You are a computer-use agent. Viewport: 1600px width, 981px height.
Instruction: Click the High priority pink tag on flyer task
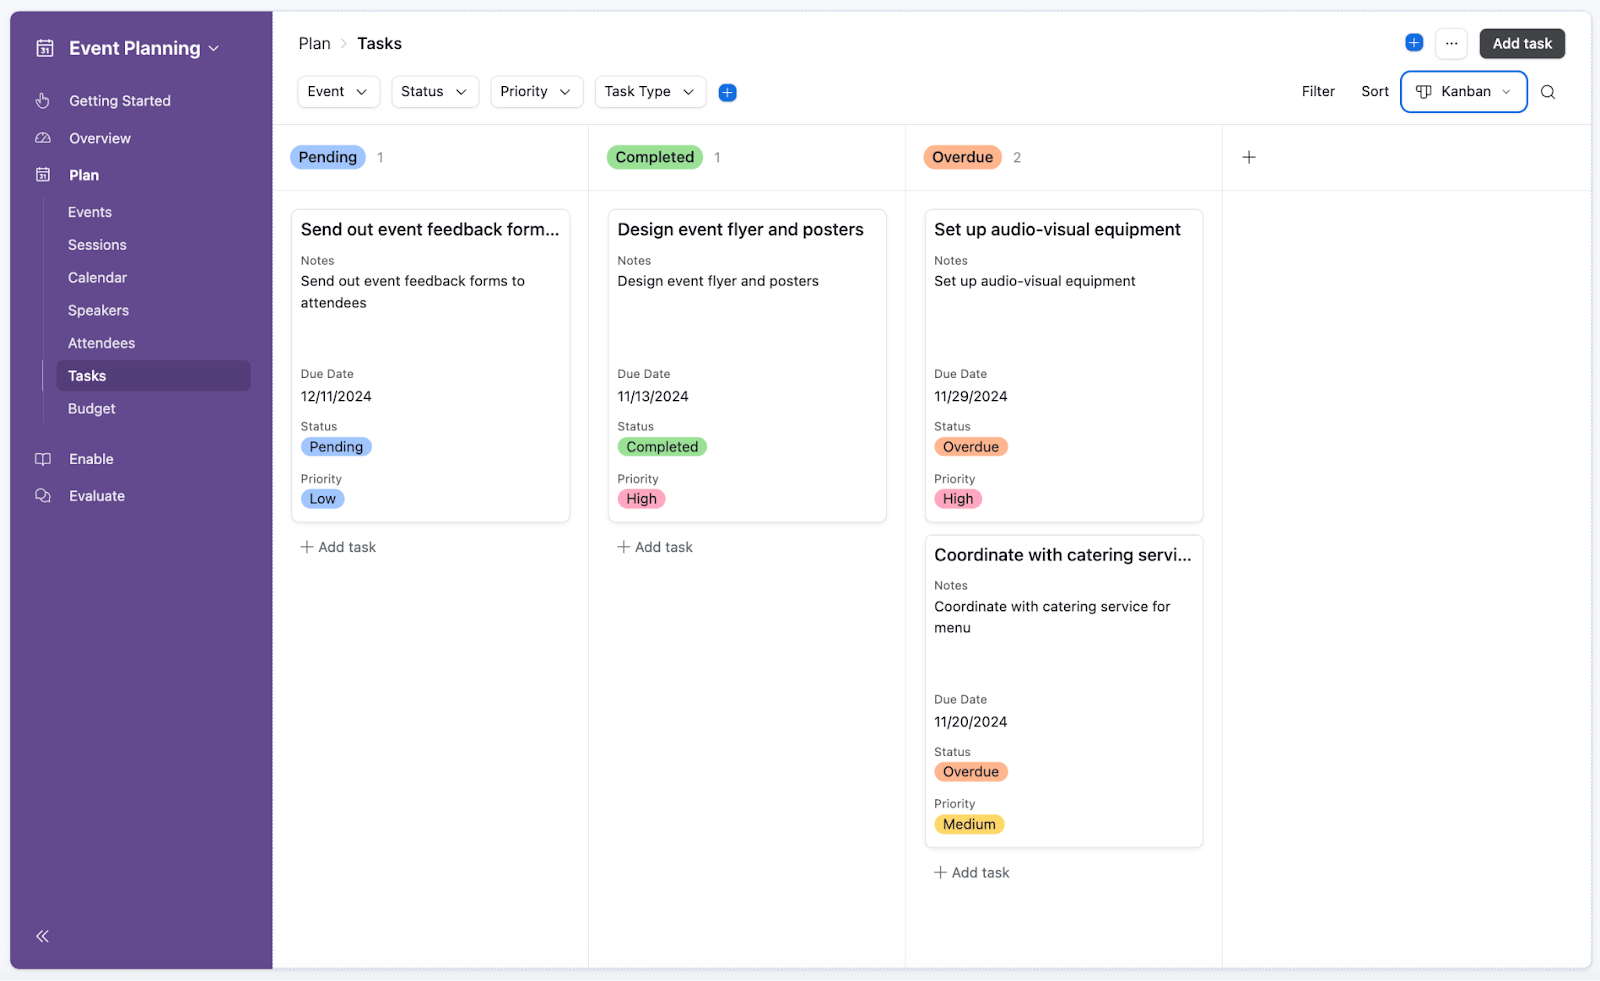tap(641, 498)
